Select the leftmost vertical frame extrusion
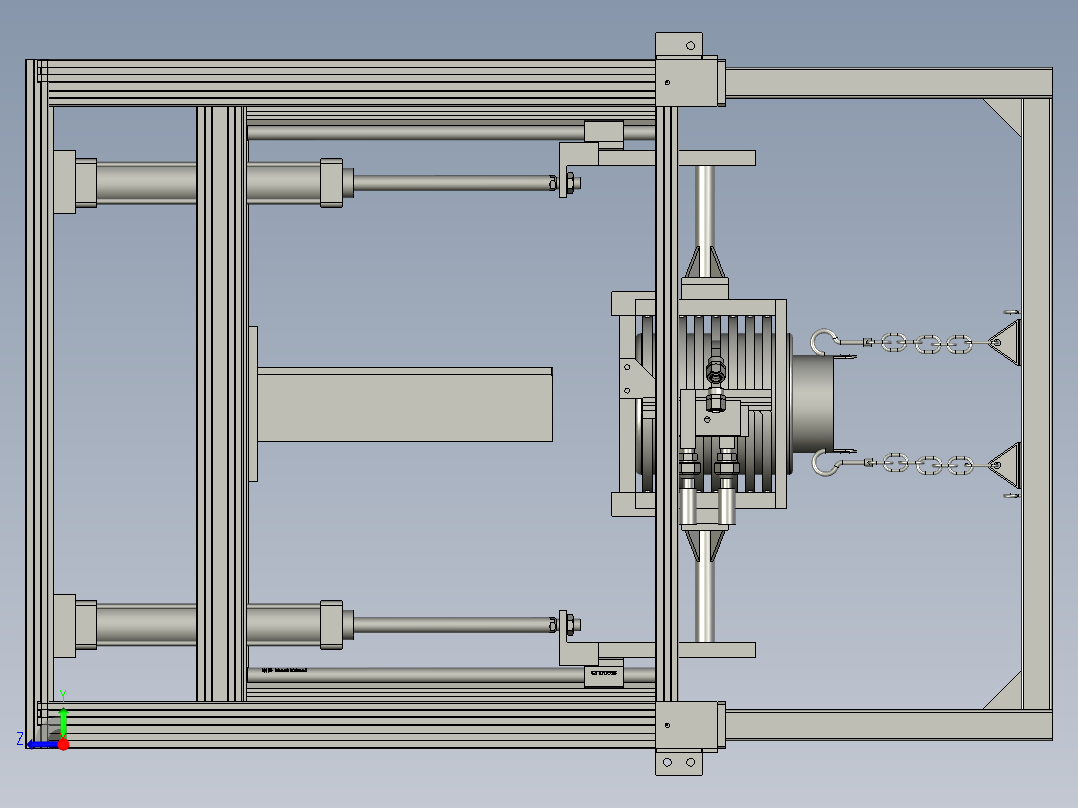This screenshot has height=808, width=1078. pos(39,404)
